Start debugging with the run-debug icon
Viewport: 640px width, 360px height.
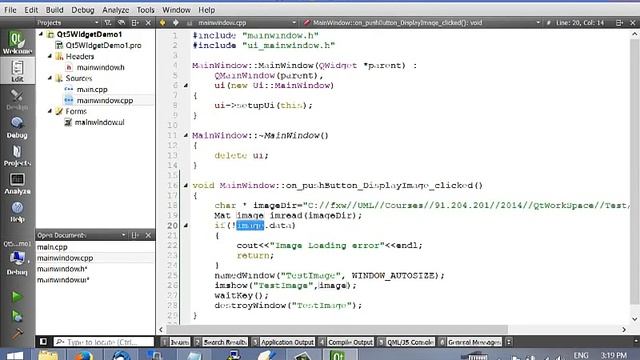(17, 316)
